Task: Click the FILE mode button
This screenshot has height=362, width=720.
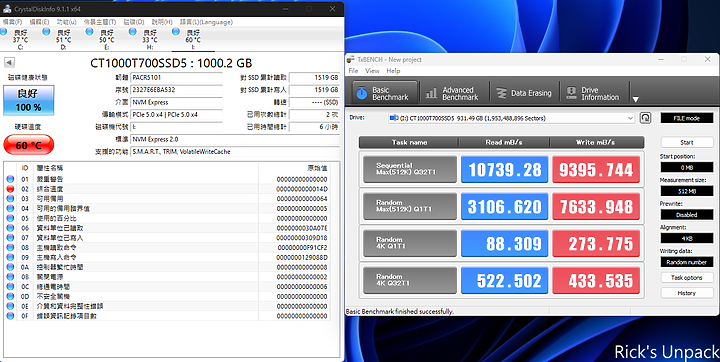Action: pyautogui.click(x=686, y=118)
